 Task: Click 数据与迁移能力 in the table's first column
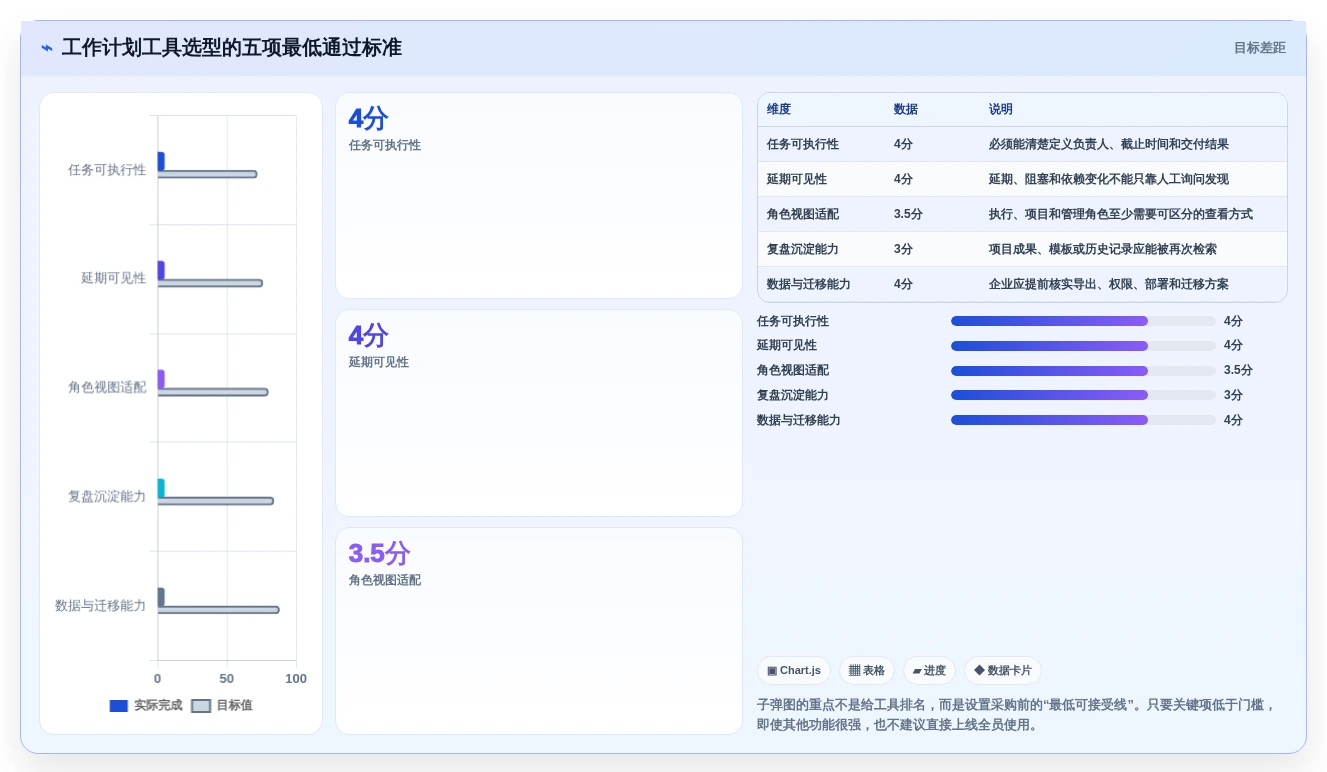coord(809,284)
